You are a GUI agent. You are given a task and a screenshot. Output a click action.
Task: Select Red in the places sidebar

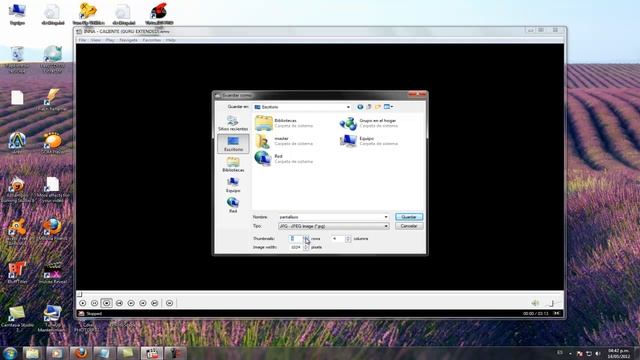[233, 205]
